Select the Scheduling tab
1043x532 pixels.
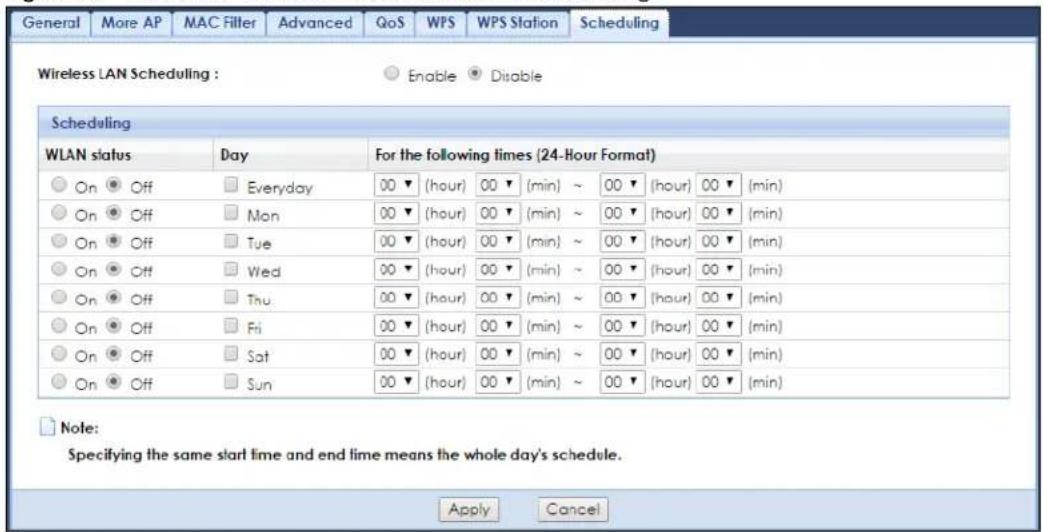[619, 23]
